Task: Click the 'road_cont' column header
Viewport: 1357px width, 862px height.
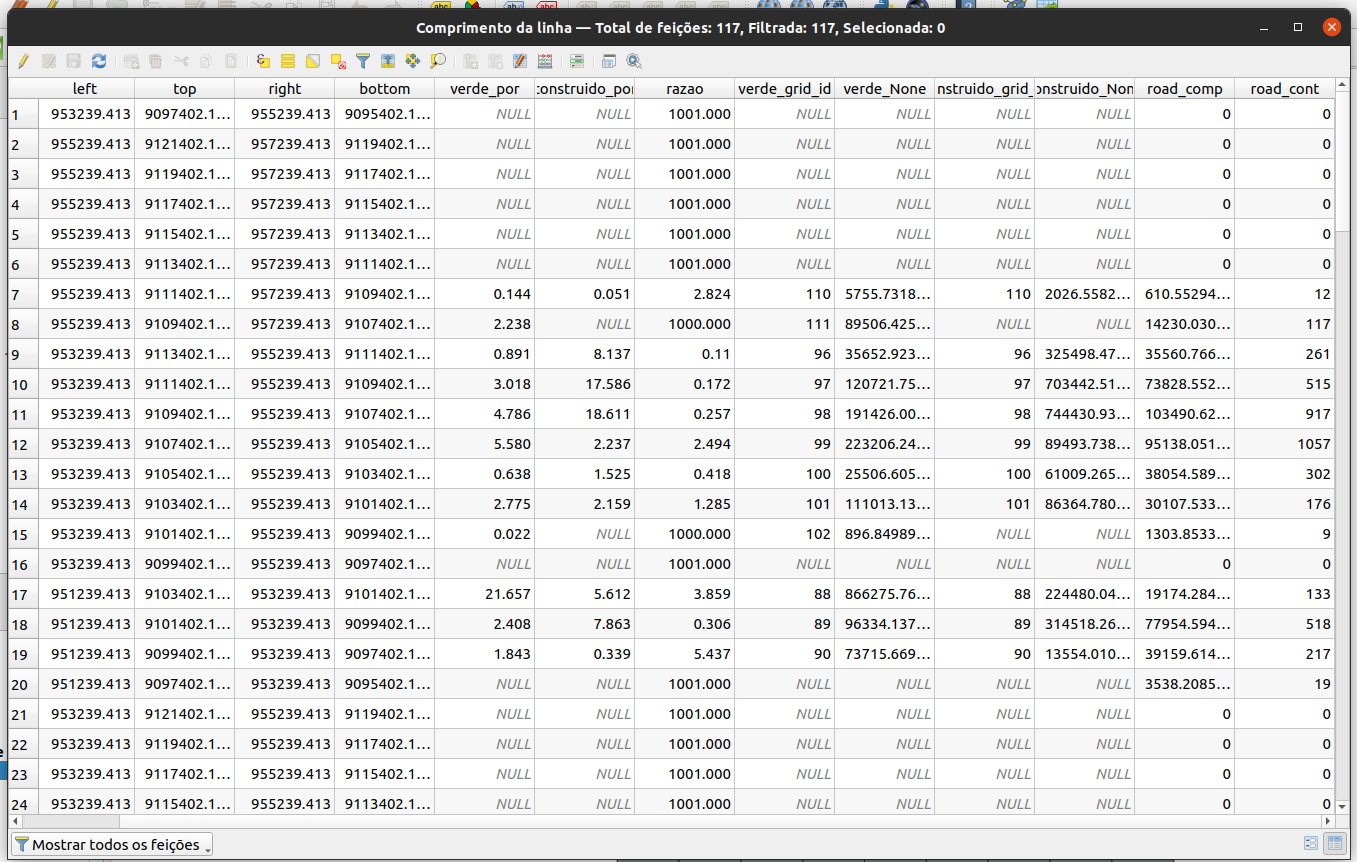Action: (x=1285, y=88)
